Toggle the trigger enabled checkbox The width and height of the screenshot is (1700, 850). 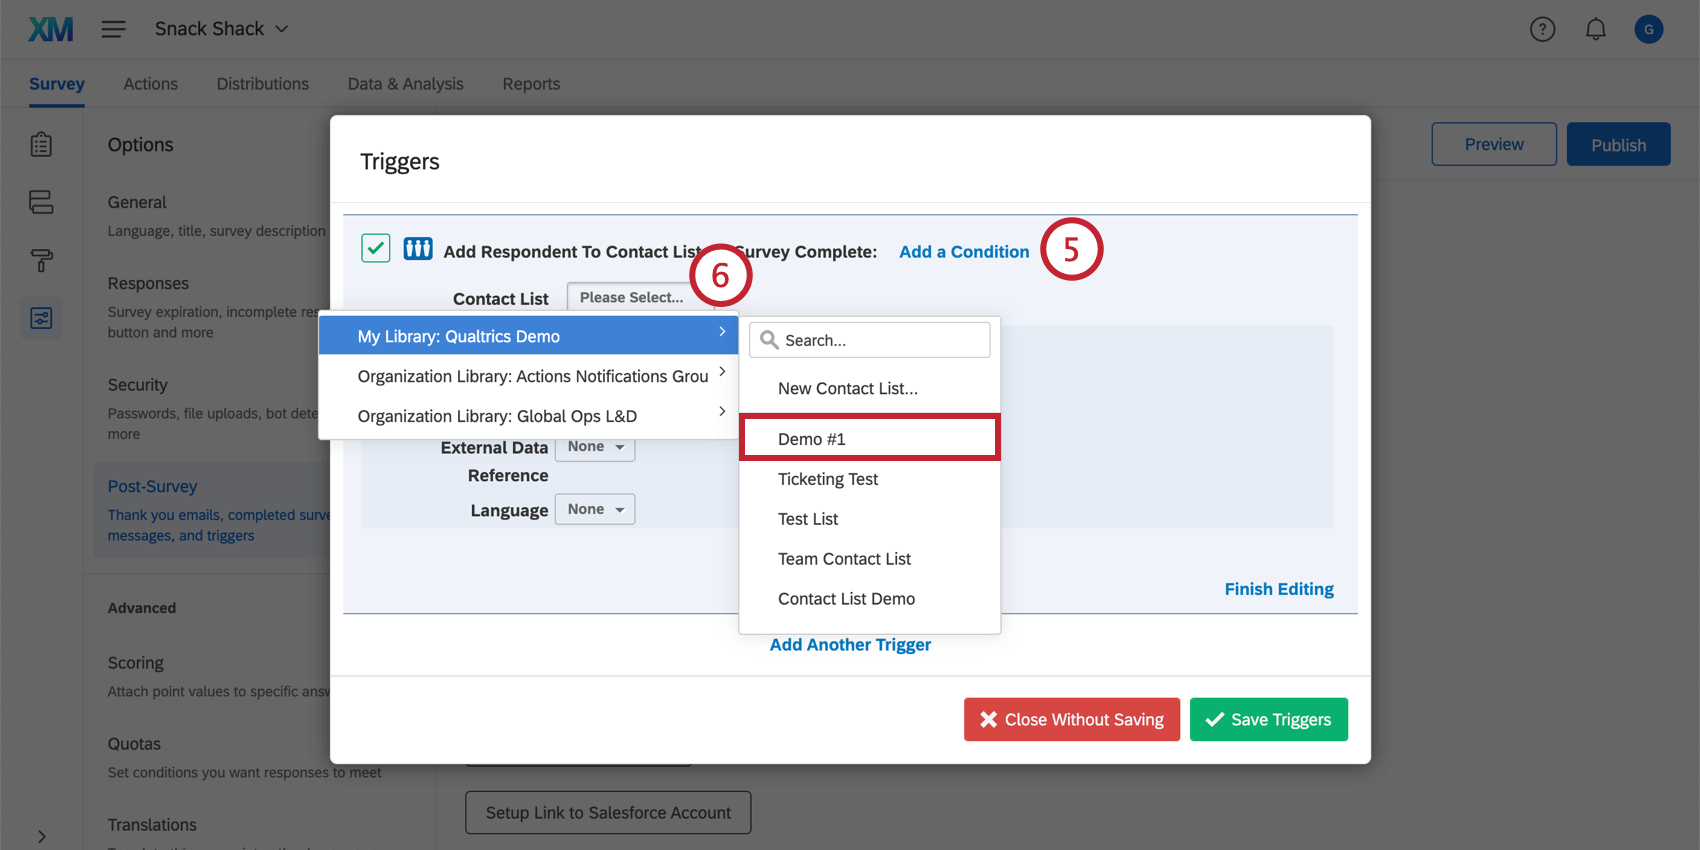click(x=376, y=248)
